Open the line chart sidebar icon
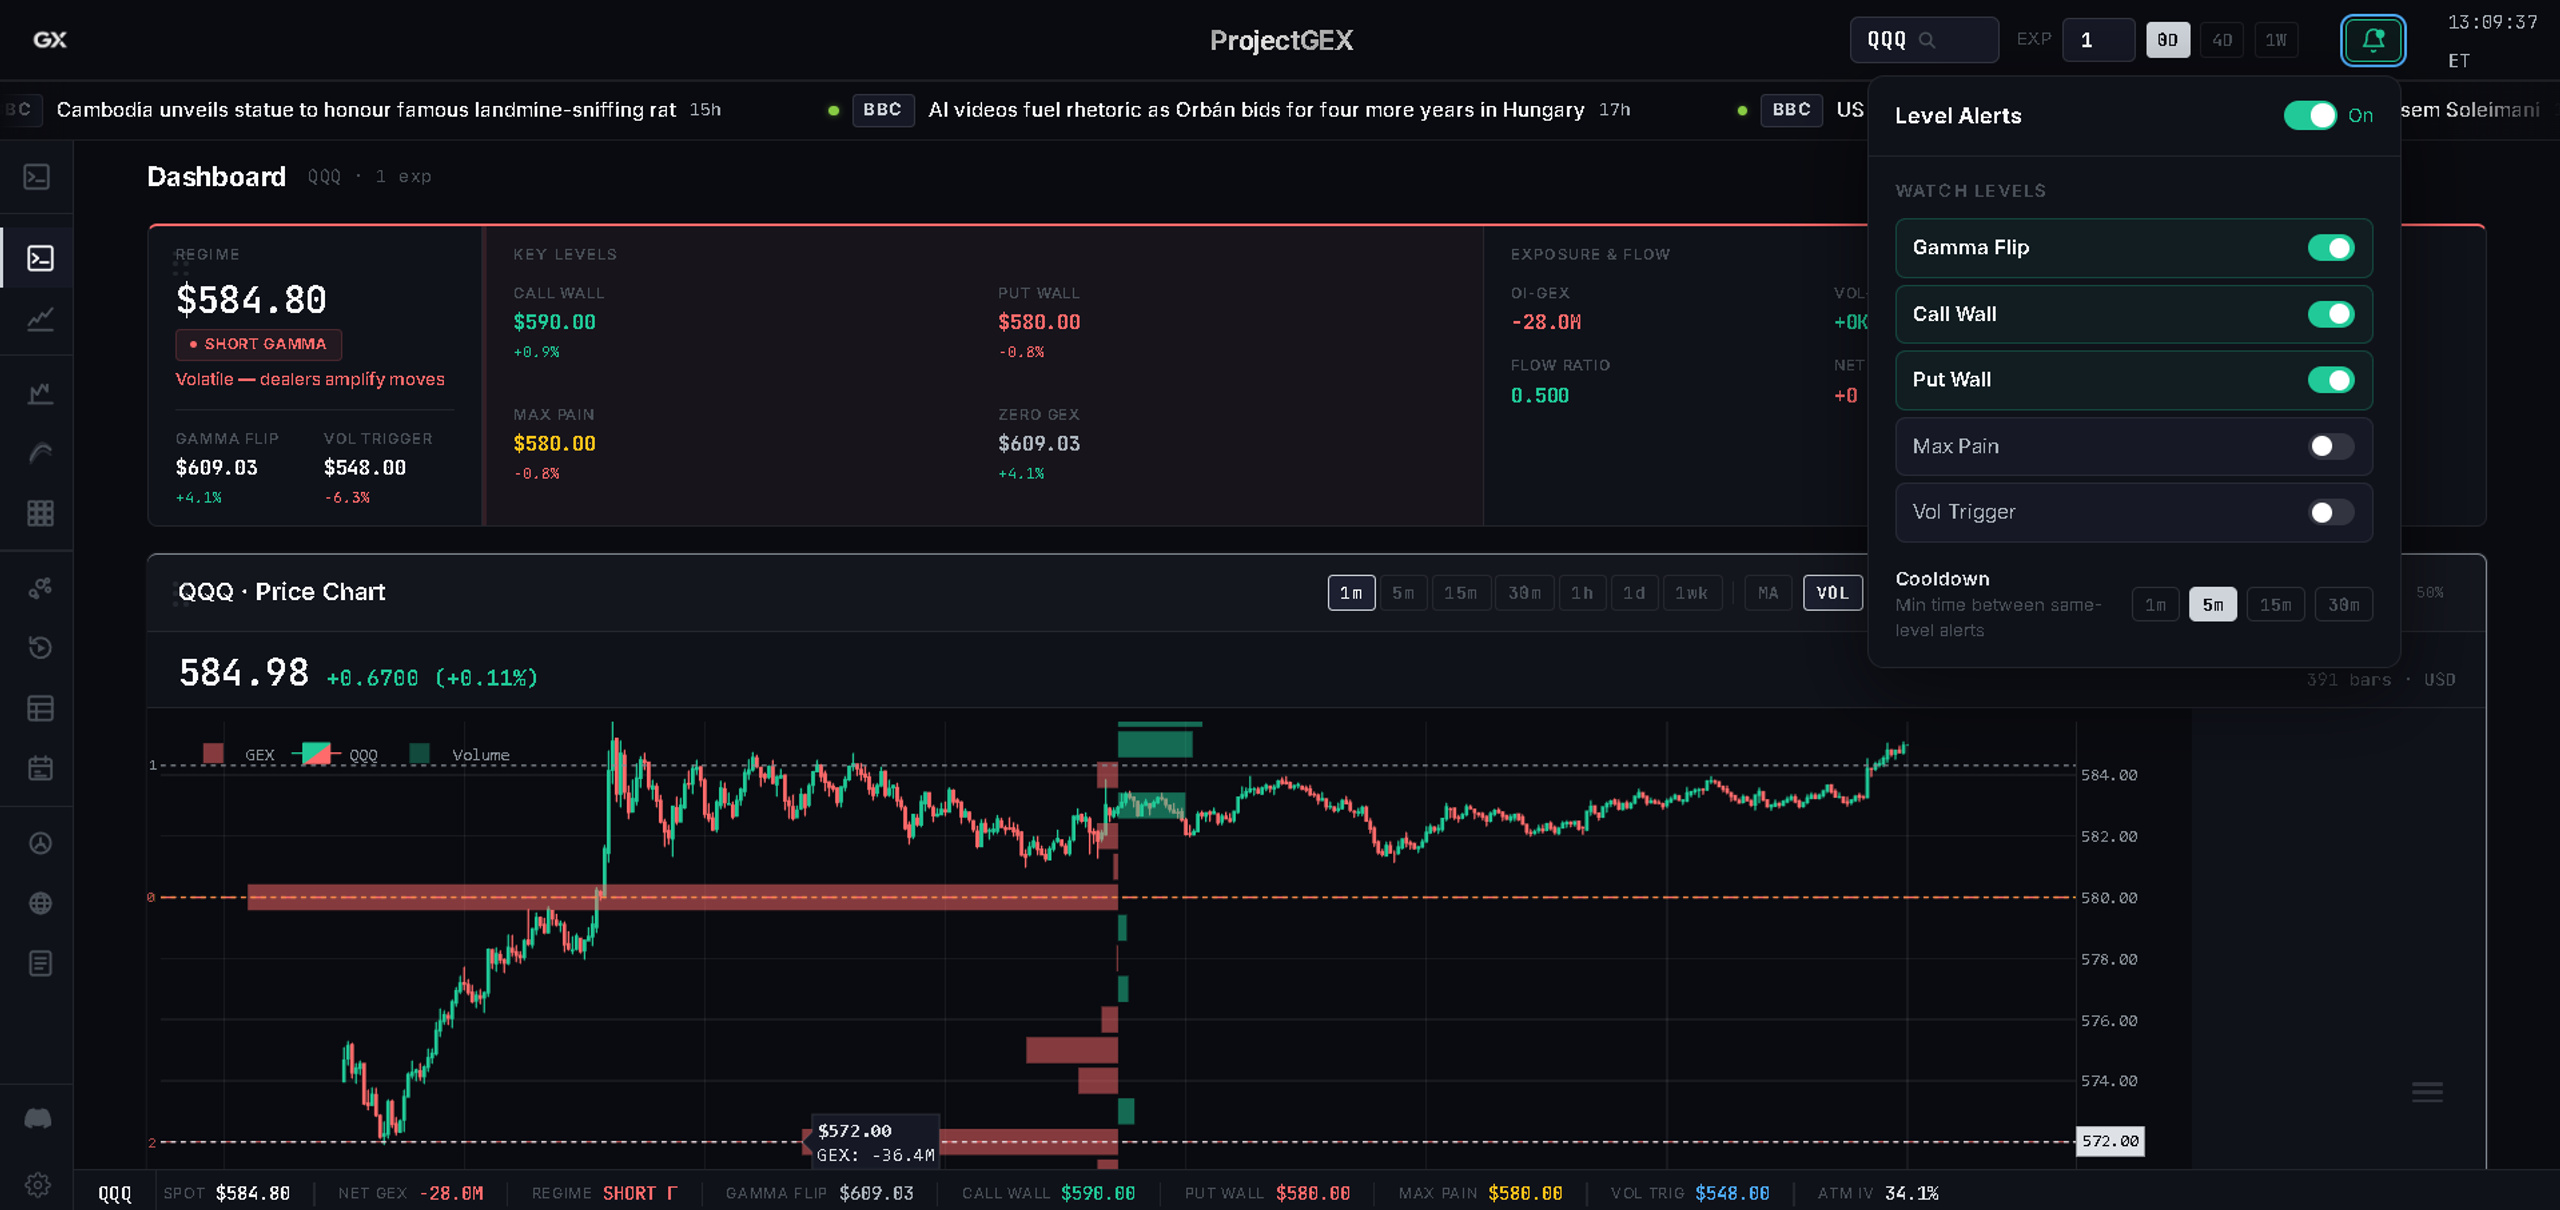This screenshot has width=2560, height=1210. point(40,319)
